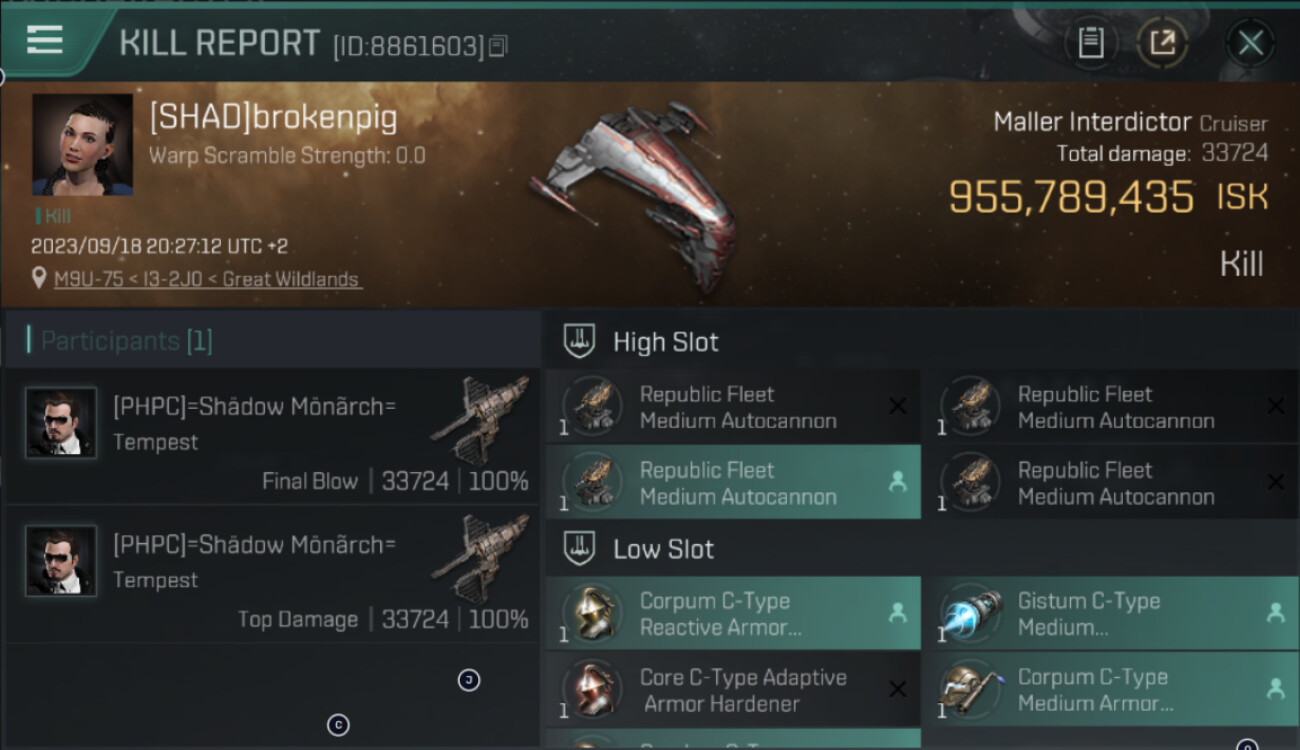Share kill report via export icon
1300x750 pixels.
click(x=1162, y=43)
